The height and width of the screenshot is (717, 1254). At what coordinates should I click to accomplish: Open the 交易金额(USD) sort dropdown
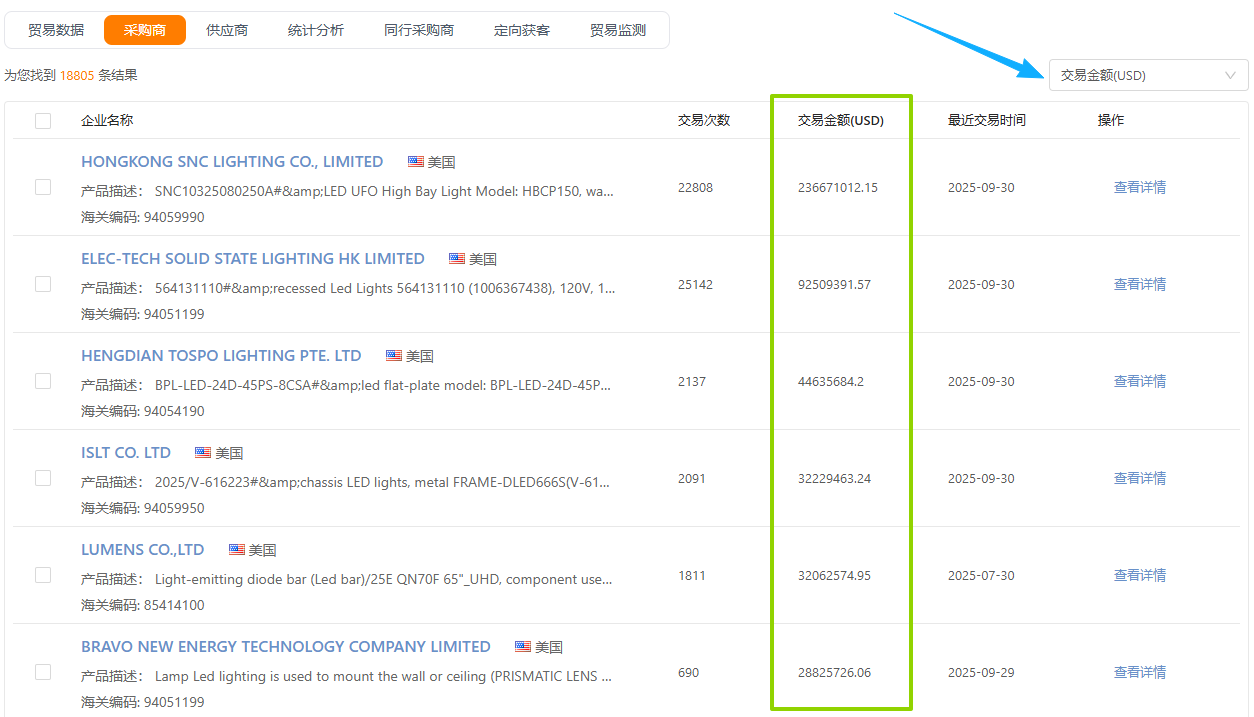pos(1148,75)
